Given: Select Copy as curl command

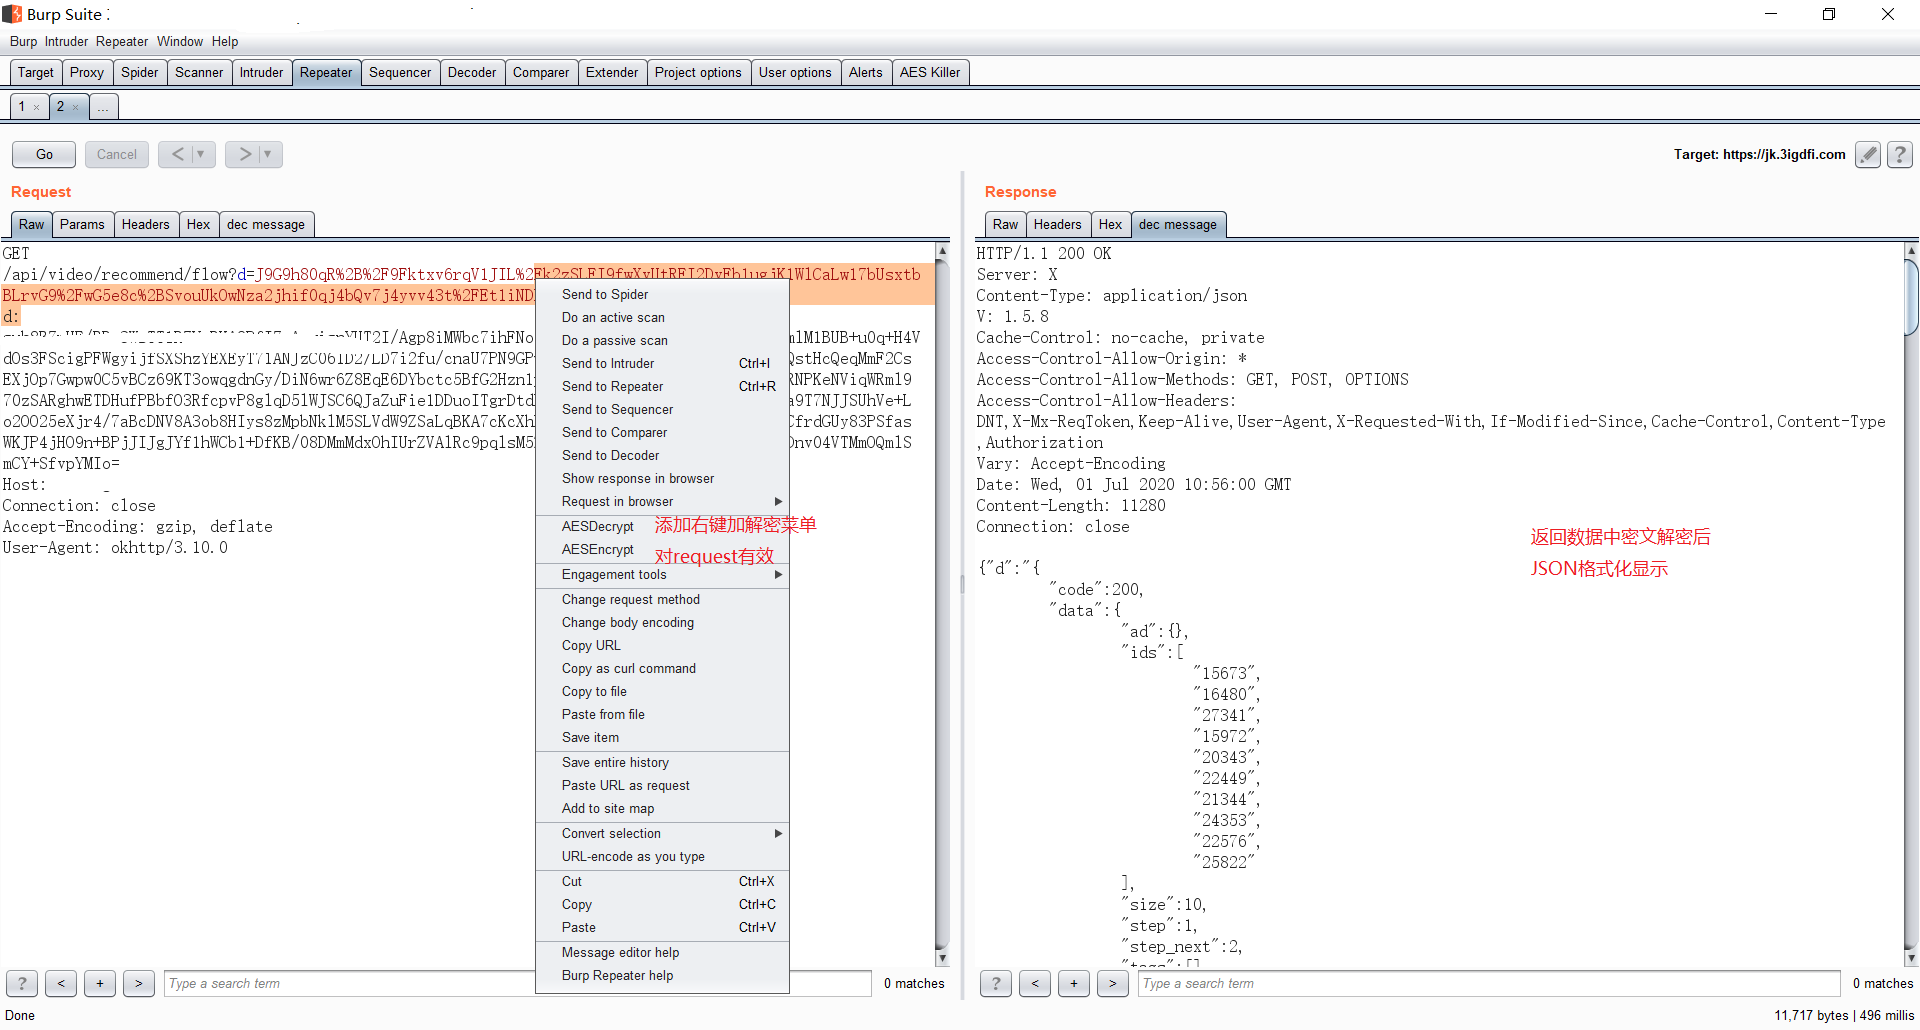Looking at the screenshot, I should pos(662,669).
